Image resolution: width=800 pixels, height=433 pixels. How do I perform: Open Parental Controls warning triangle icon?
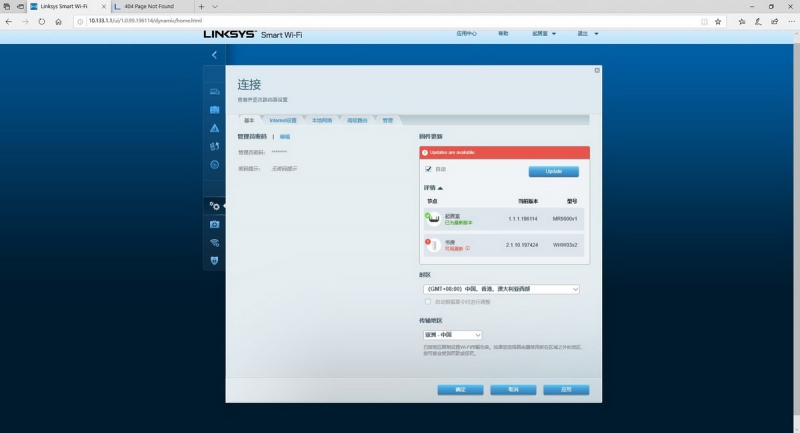(214, 128)
